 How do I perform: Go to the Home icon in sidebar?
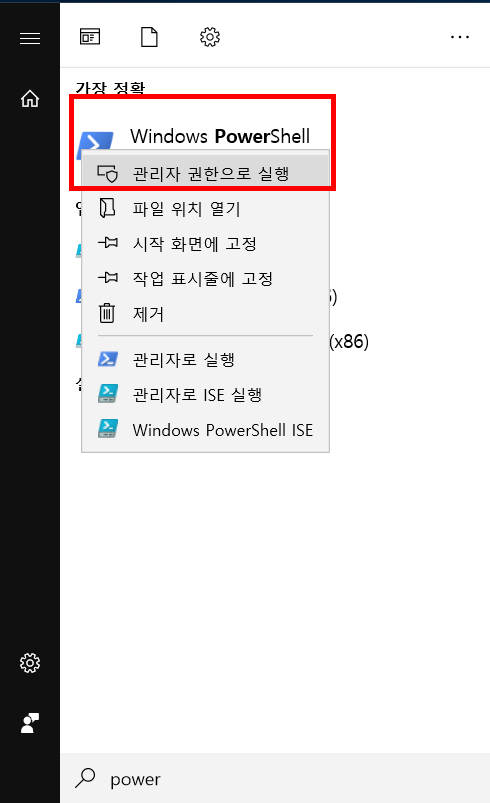pos(30,98)
